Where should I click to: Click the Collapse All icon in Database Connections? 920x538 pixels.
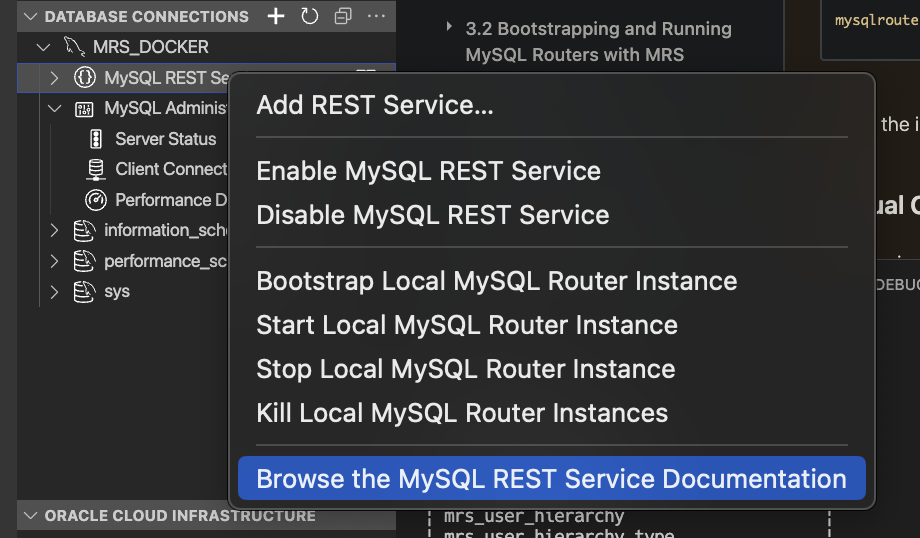(343, 16)
